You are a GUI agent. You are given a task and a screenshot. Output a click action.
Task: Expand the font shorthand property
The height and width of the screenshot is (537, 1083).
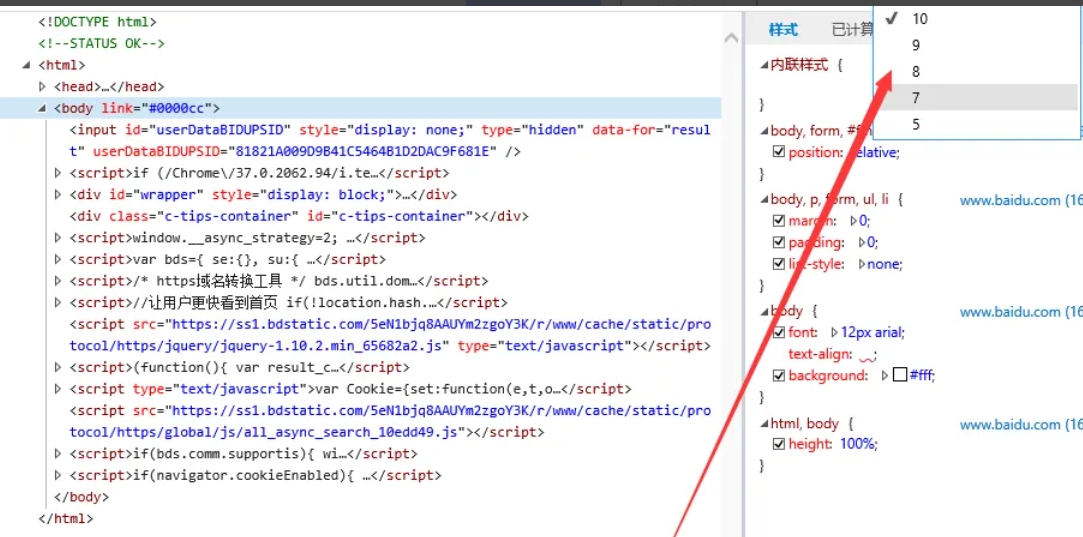click(x=834, y=332)
